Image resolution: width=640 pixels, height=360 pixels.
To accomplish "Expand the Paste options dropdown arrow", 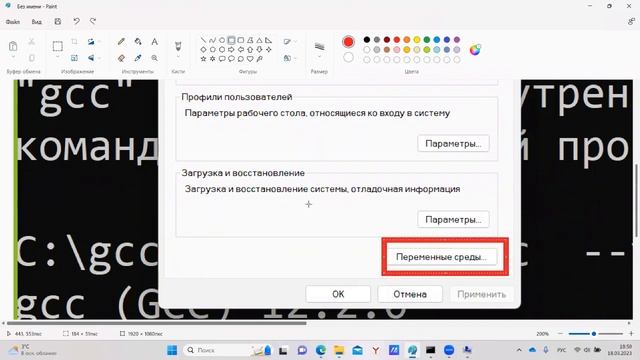I will [x=13, y=58].
